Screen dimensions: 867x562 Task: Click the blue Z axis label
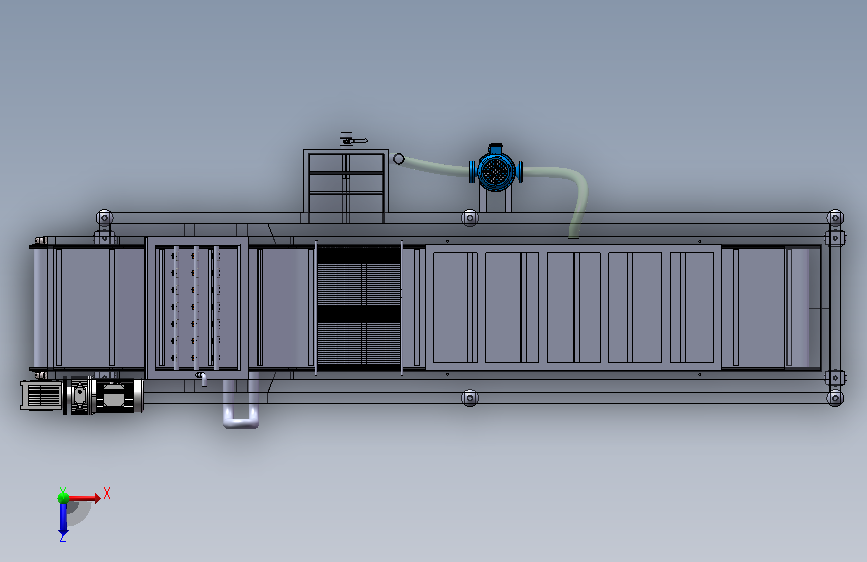tap(63, 537)
